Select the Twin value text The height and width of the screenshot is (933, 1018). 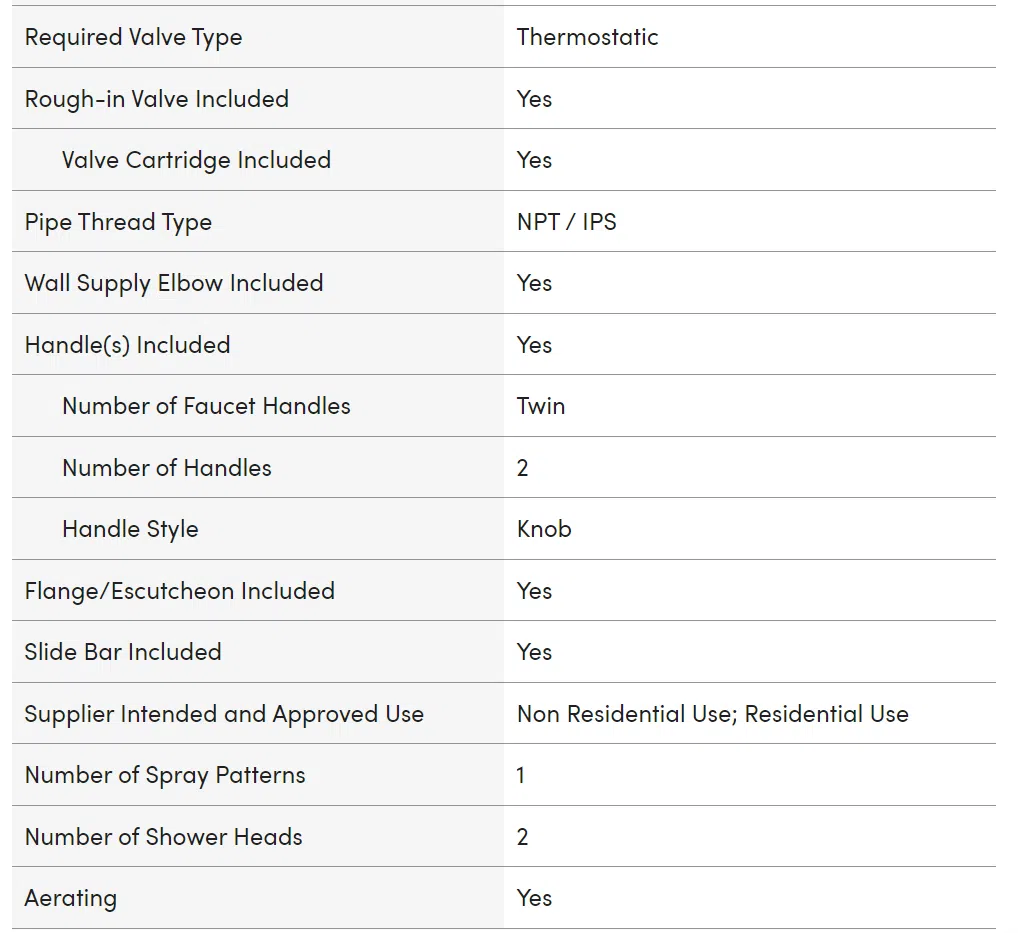pyautogui.click(x=541, y=406)
